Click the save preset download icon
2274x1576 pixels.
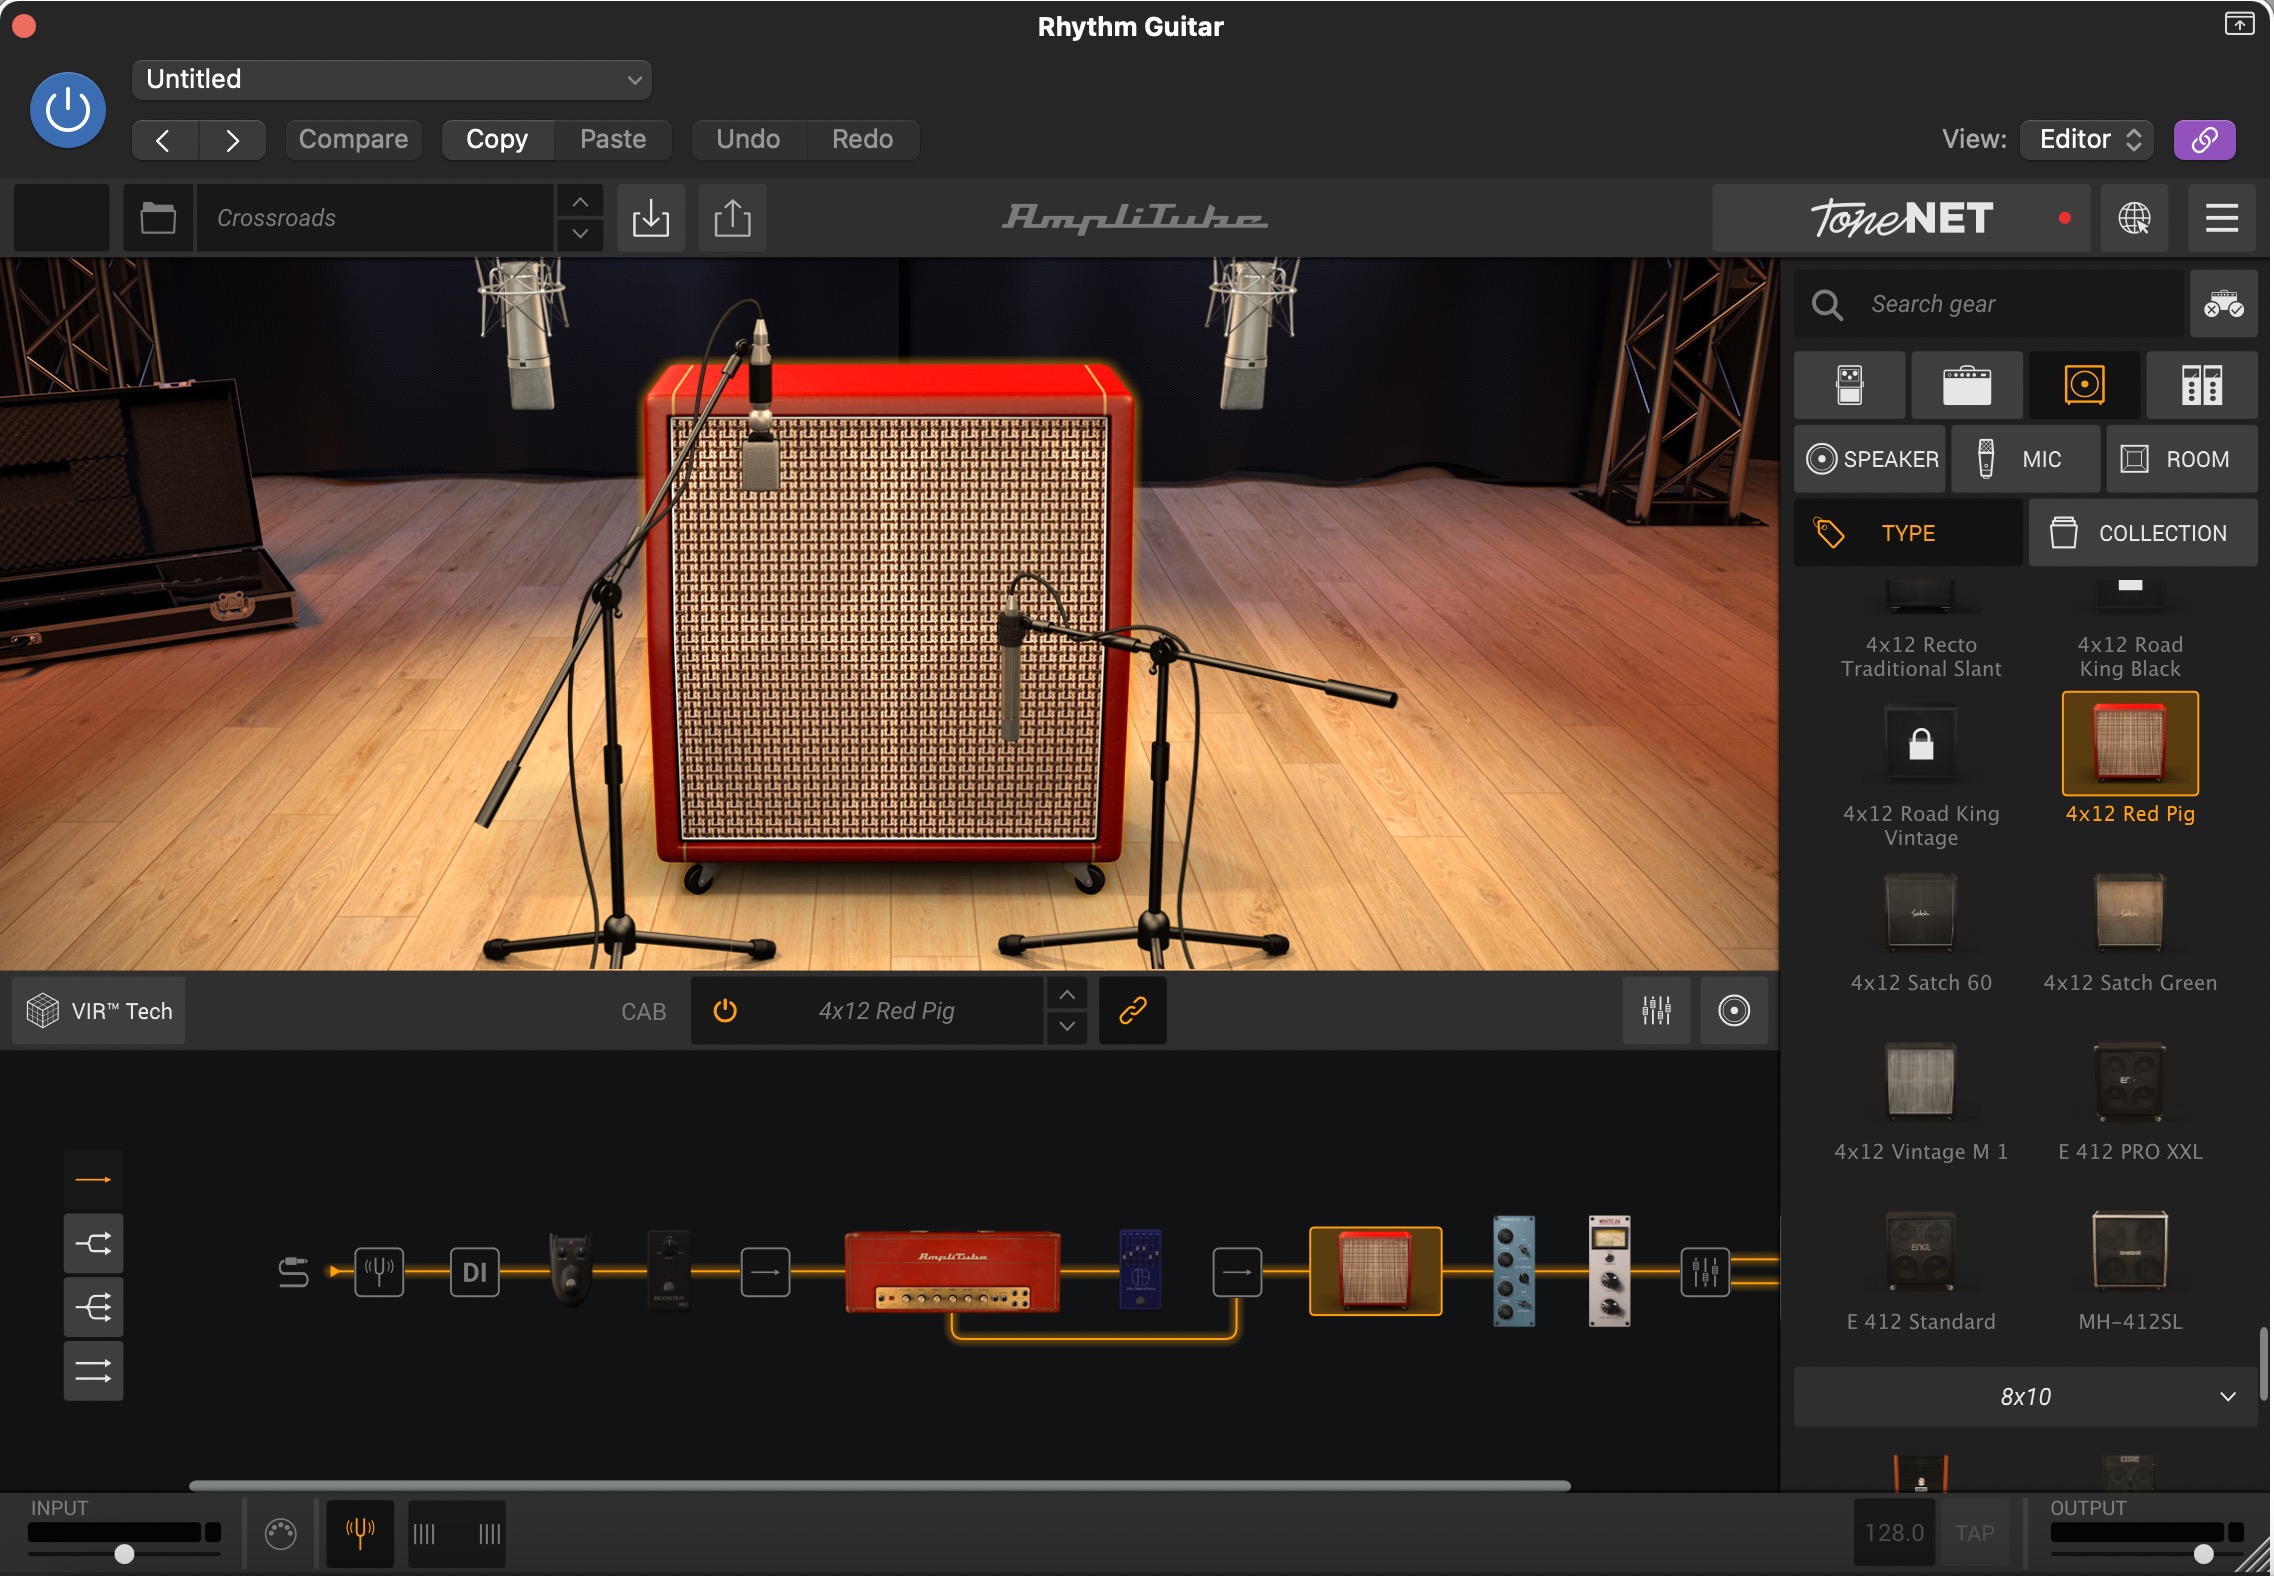click(651, 217)
